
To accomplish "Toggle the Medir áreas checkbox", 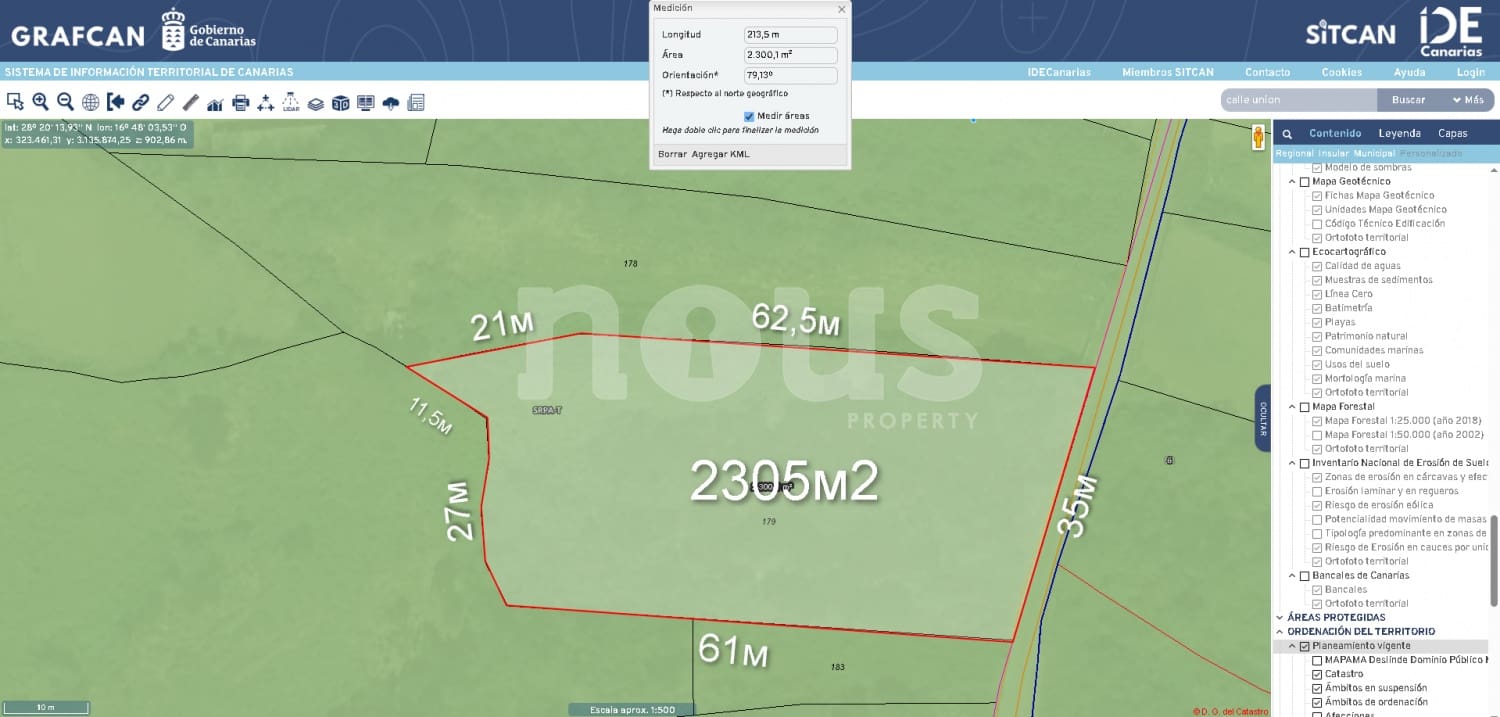I will tap(749, 116).
